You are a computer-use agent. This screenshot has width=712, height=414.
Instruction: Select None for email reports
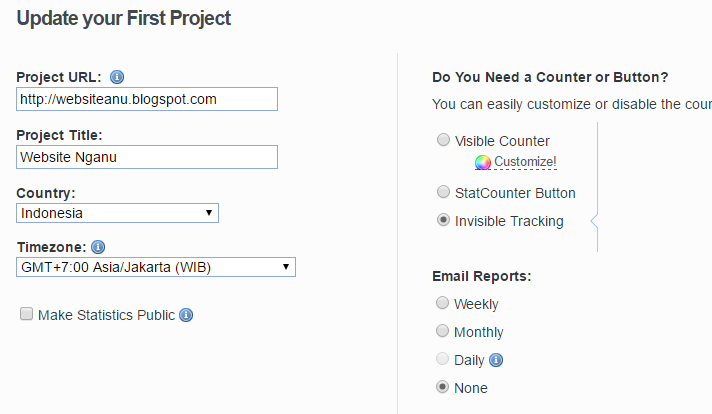coord(443,387)
